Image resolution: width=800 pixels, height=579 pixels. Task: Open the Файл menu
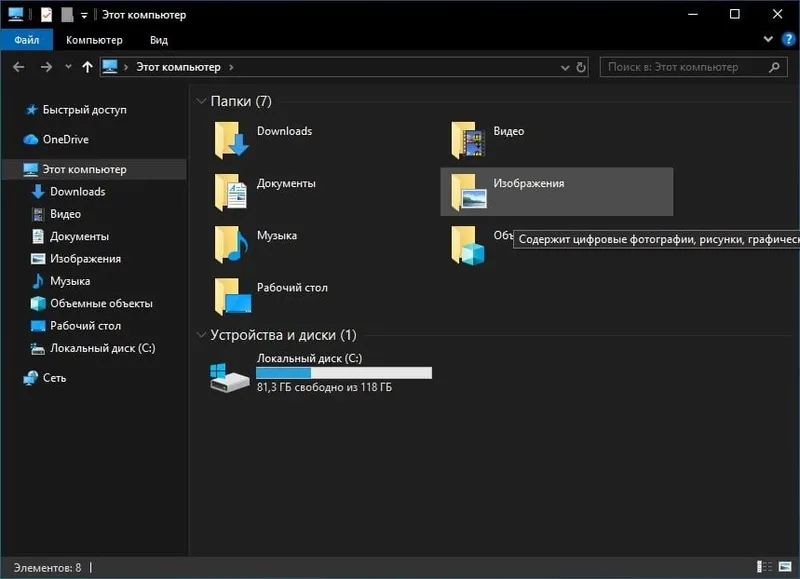pos(27,40)
